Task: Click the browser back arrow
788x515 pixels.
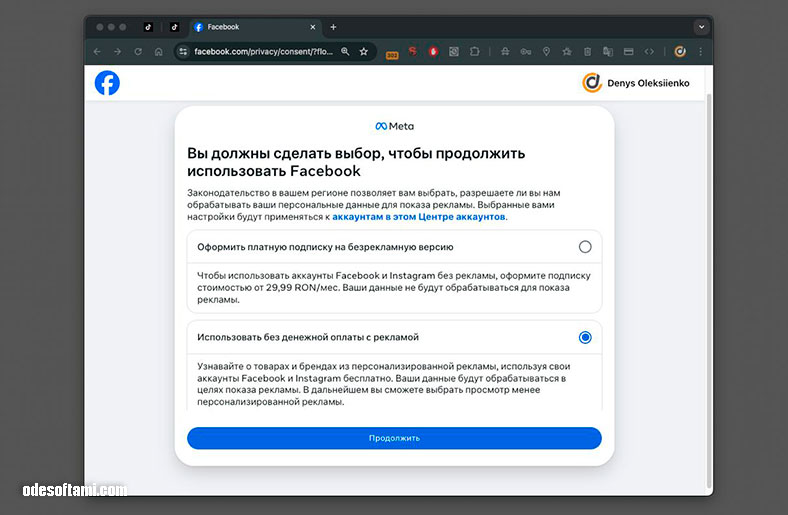Action: pos(97,52)
